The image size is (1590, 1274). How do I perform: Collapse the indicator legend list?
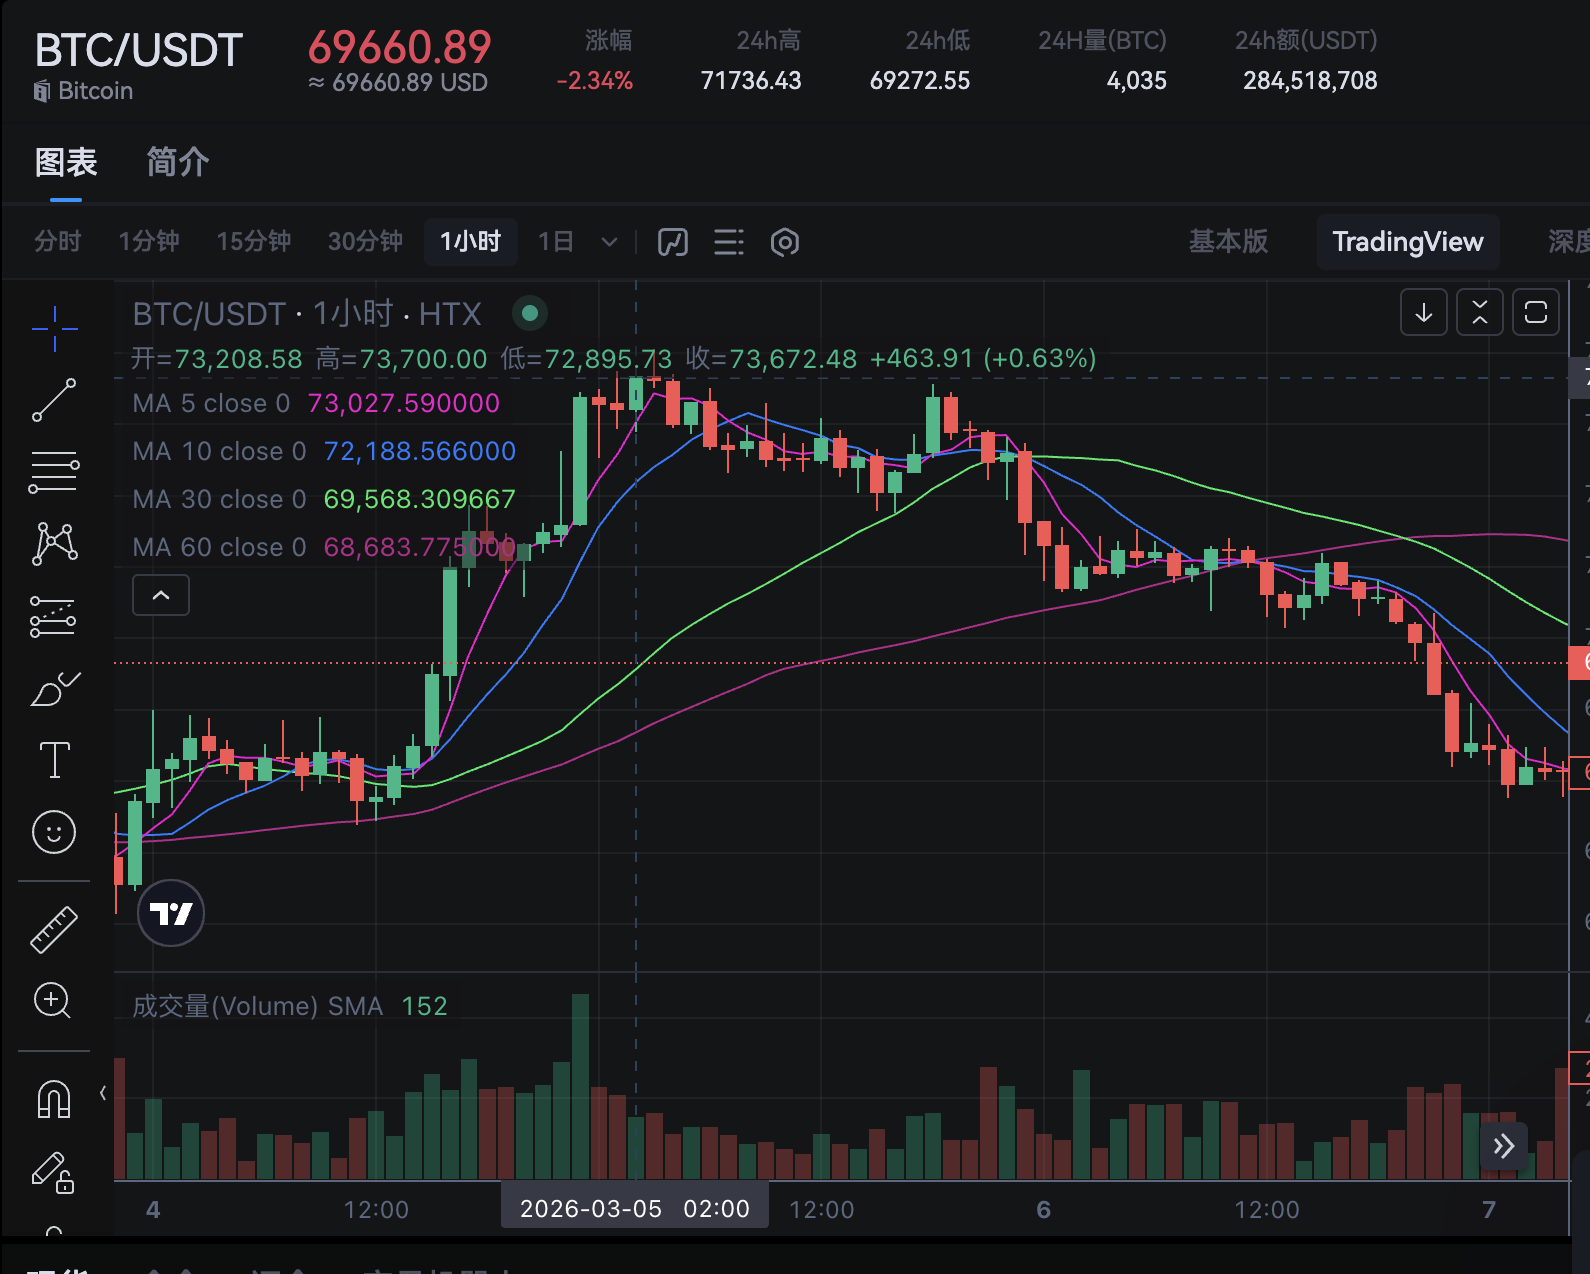161,596
